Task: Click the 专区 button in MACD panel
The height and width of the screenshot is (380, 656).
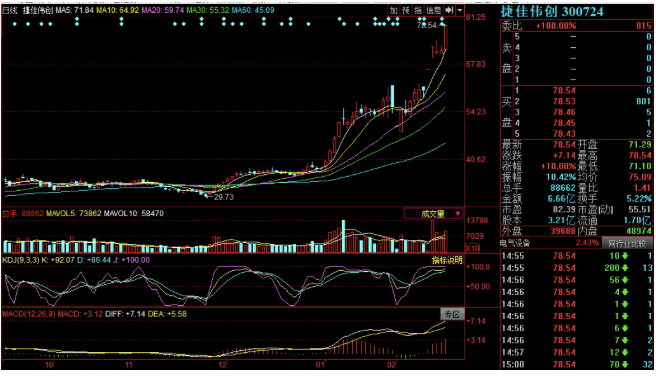Action: coord(452,314)
